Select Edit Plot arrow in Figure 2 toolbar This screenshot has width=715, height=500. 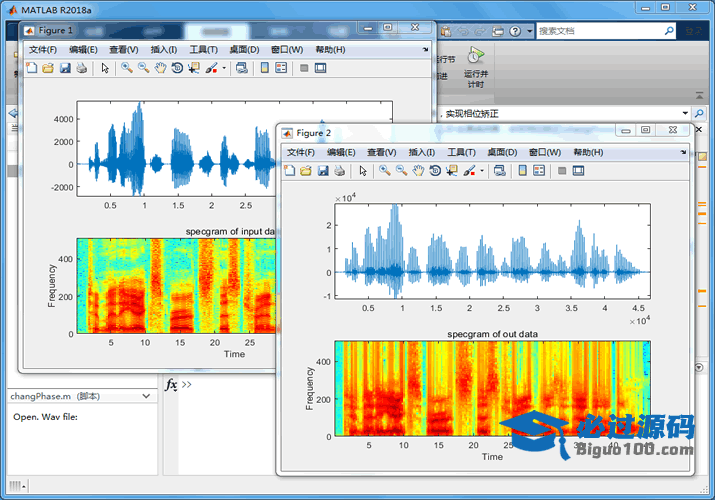click(363, 170)
